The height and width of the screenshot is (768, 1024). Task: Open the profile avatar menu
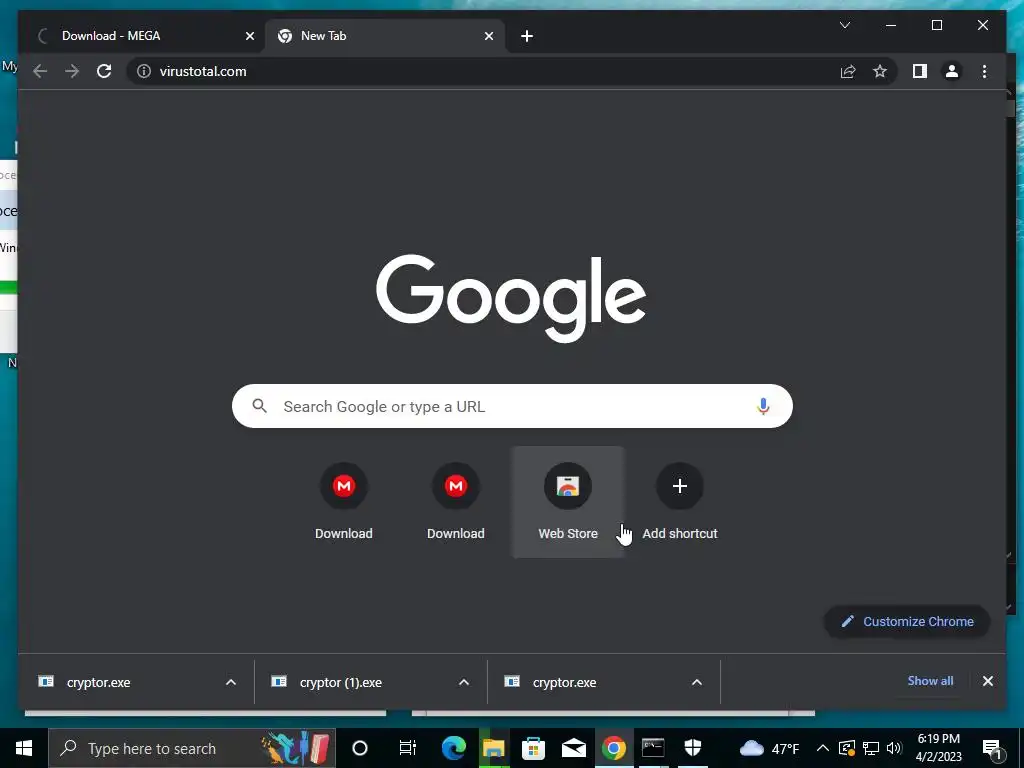pyautogui.click(x=952, y=71)
